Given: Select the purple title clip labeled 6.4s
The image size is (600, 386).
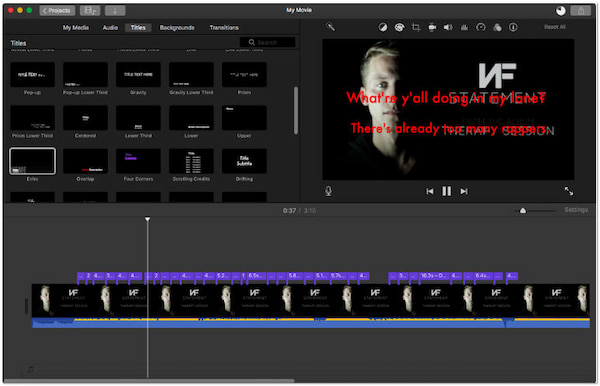Looking at the screenshot, I should [x=483, y=276].
